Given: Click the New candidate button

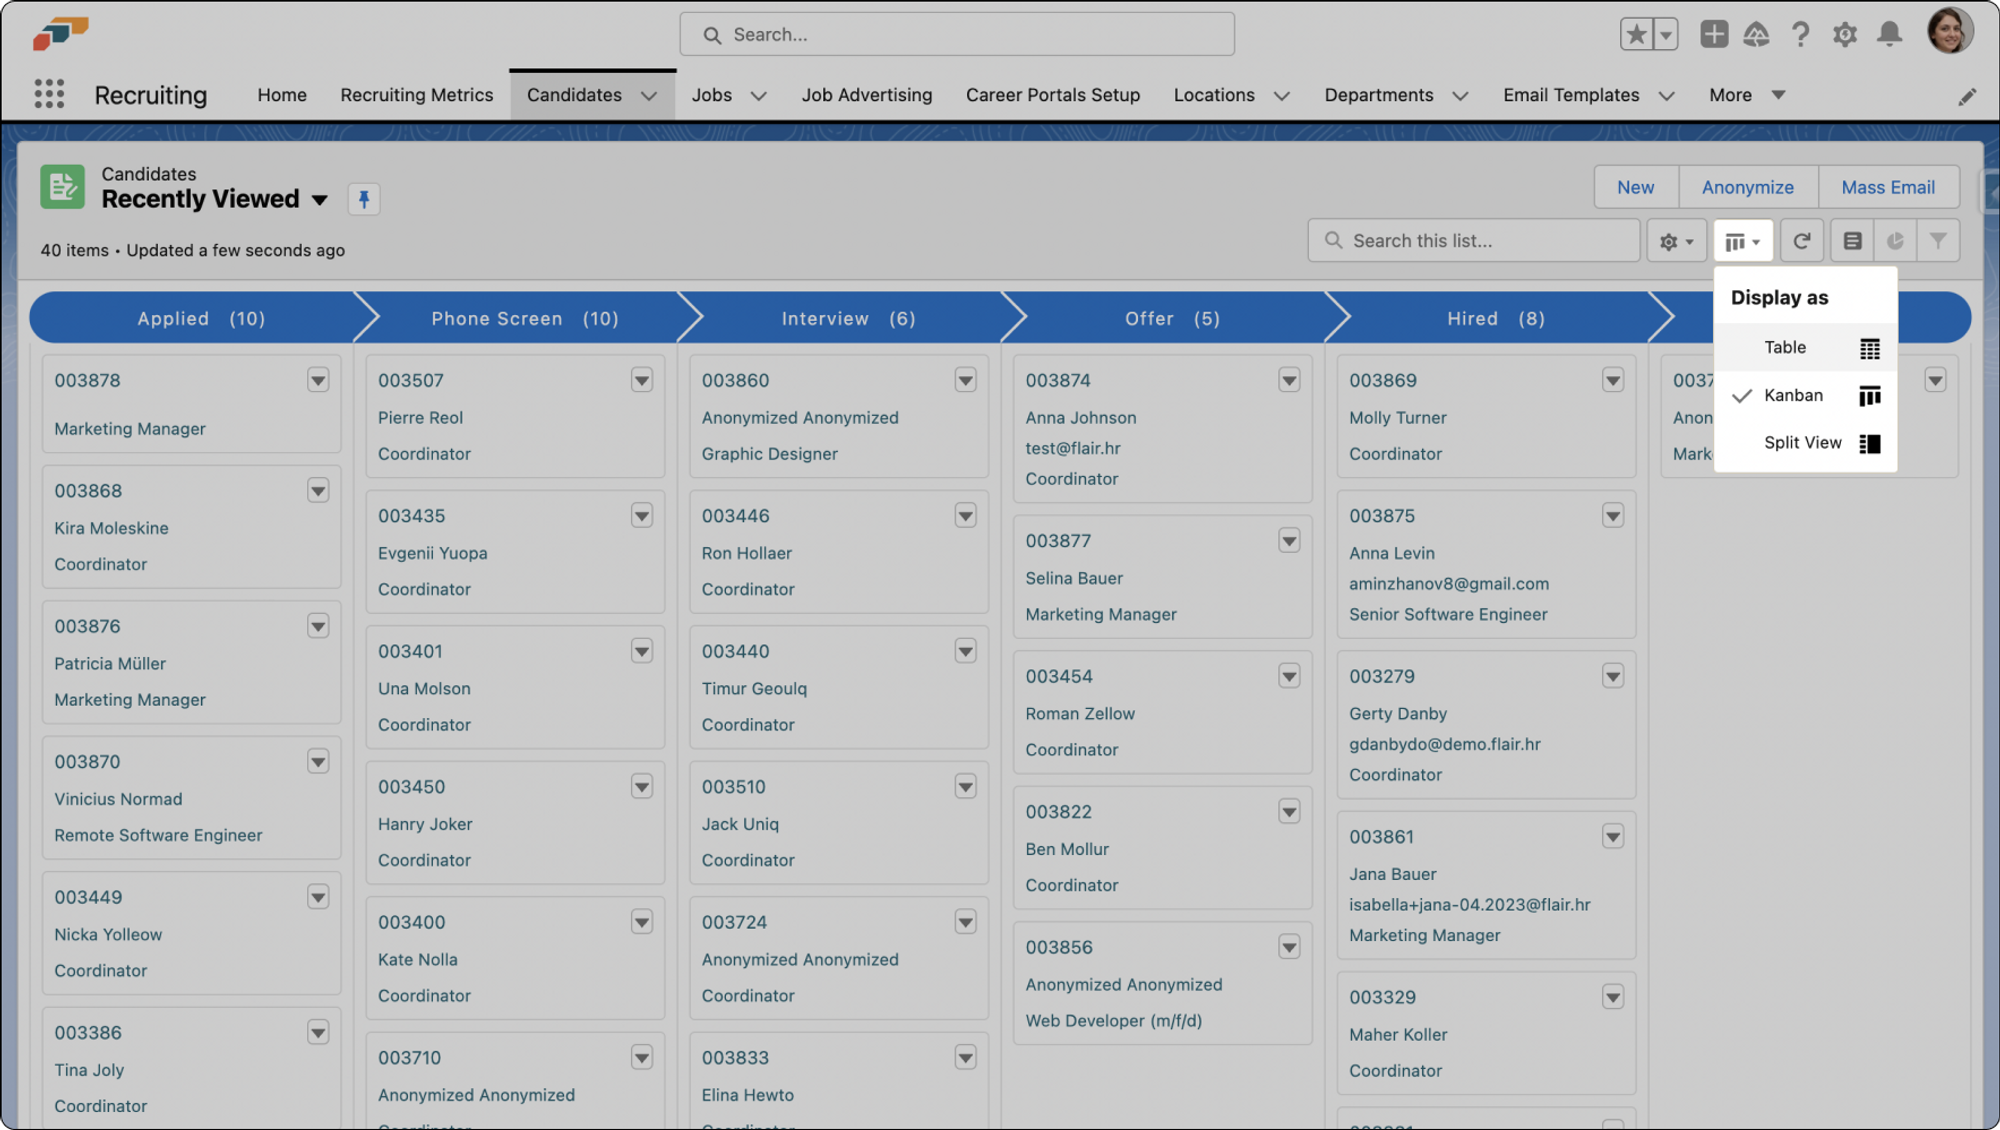Looking at the screenshot, I should click(x=1635, y=187).
